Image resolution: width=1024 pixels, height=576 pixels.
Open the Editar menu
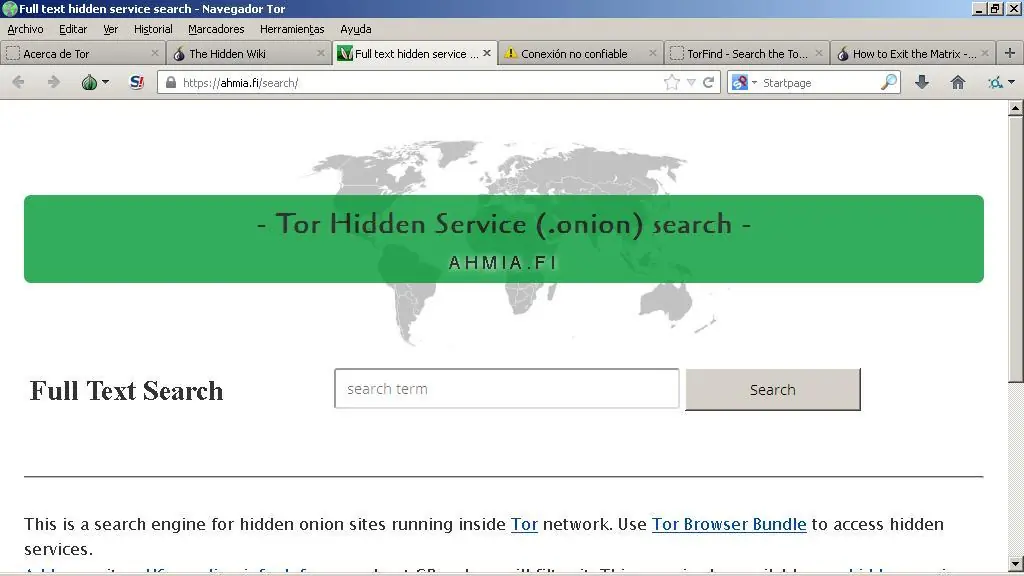coord(73,29)
